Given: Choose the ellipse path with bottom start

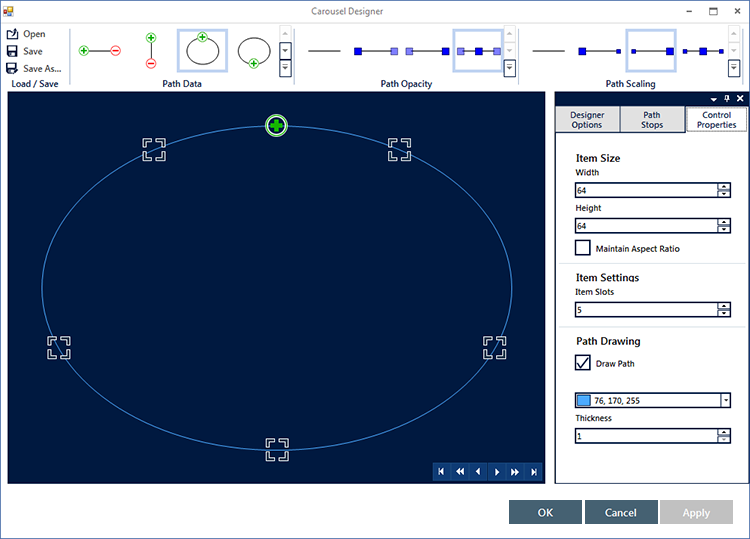Looking at the screenshot, I should tap(254, 50).
